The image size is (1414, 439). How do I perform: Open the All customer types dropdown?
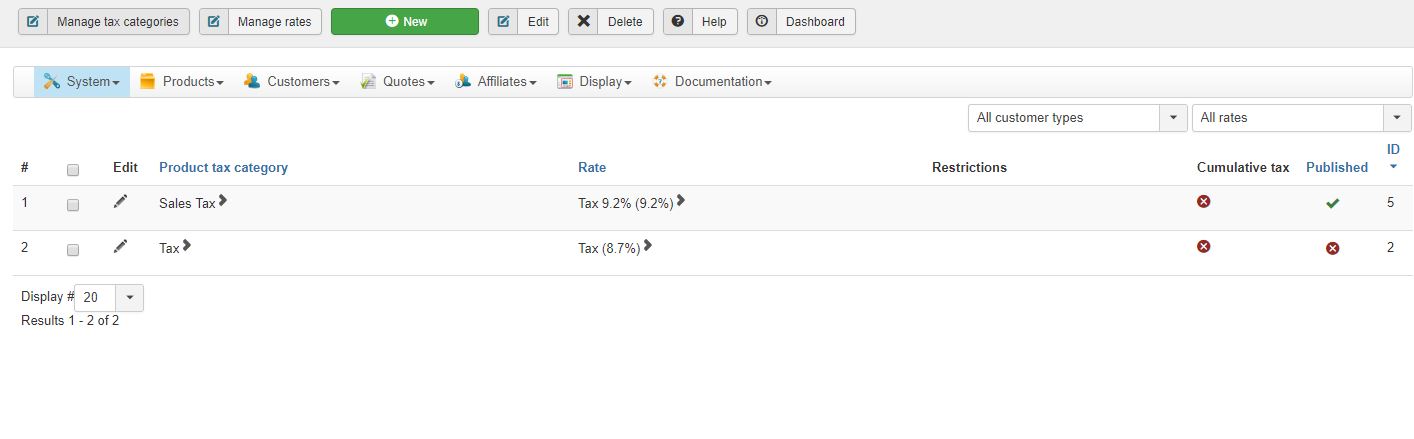(1077, 118)
